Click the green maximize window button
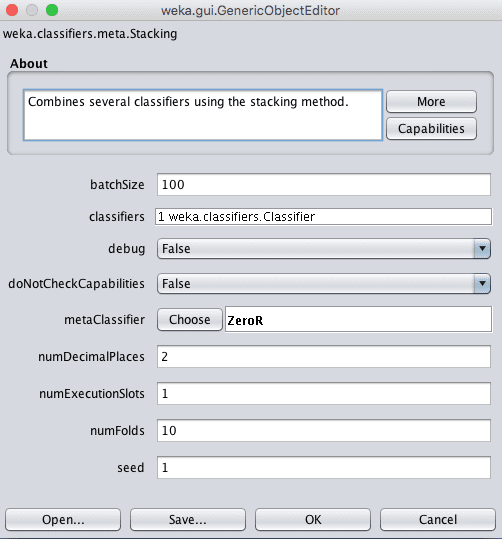This screenshot has height=539, width=502. [52, 10]
